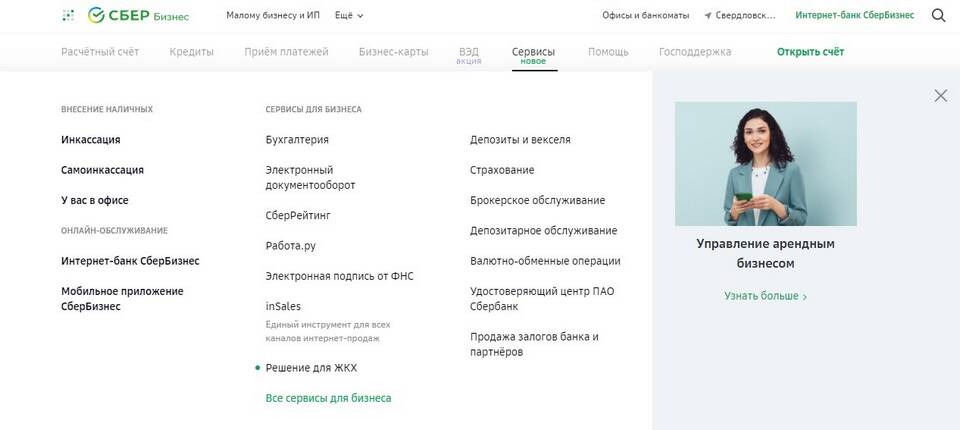Open Решение для ЖКХ
The width and height of the screenshot is (960, 430).
(311, 368)
